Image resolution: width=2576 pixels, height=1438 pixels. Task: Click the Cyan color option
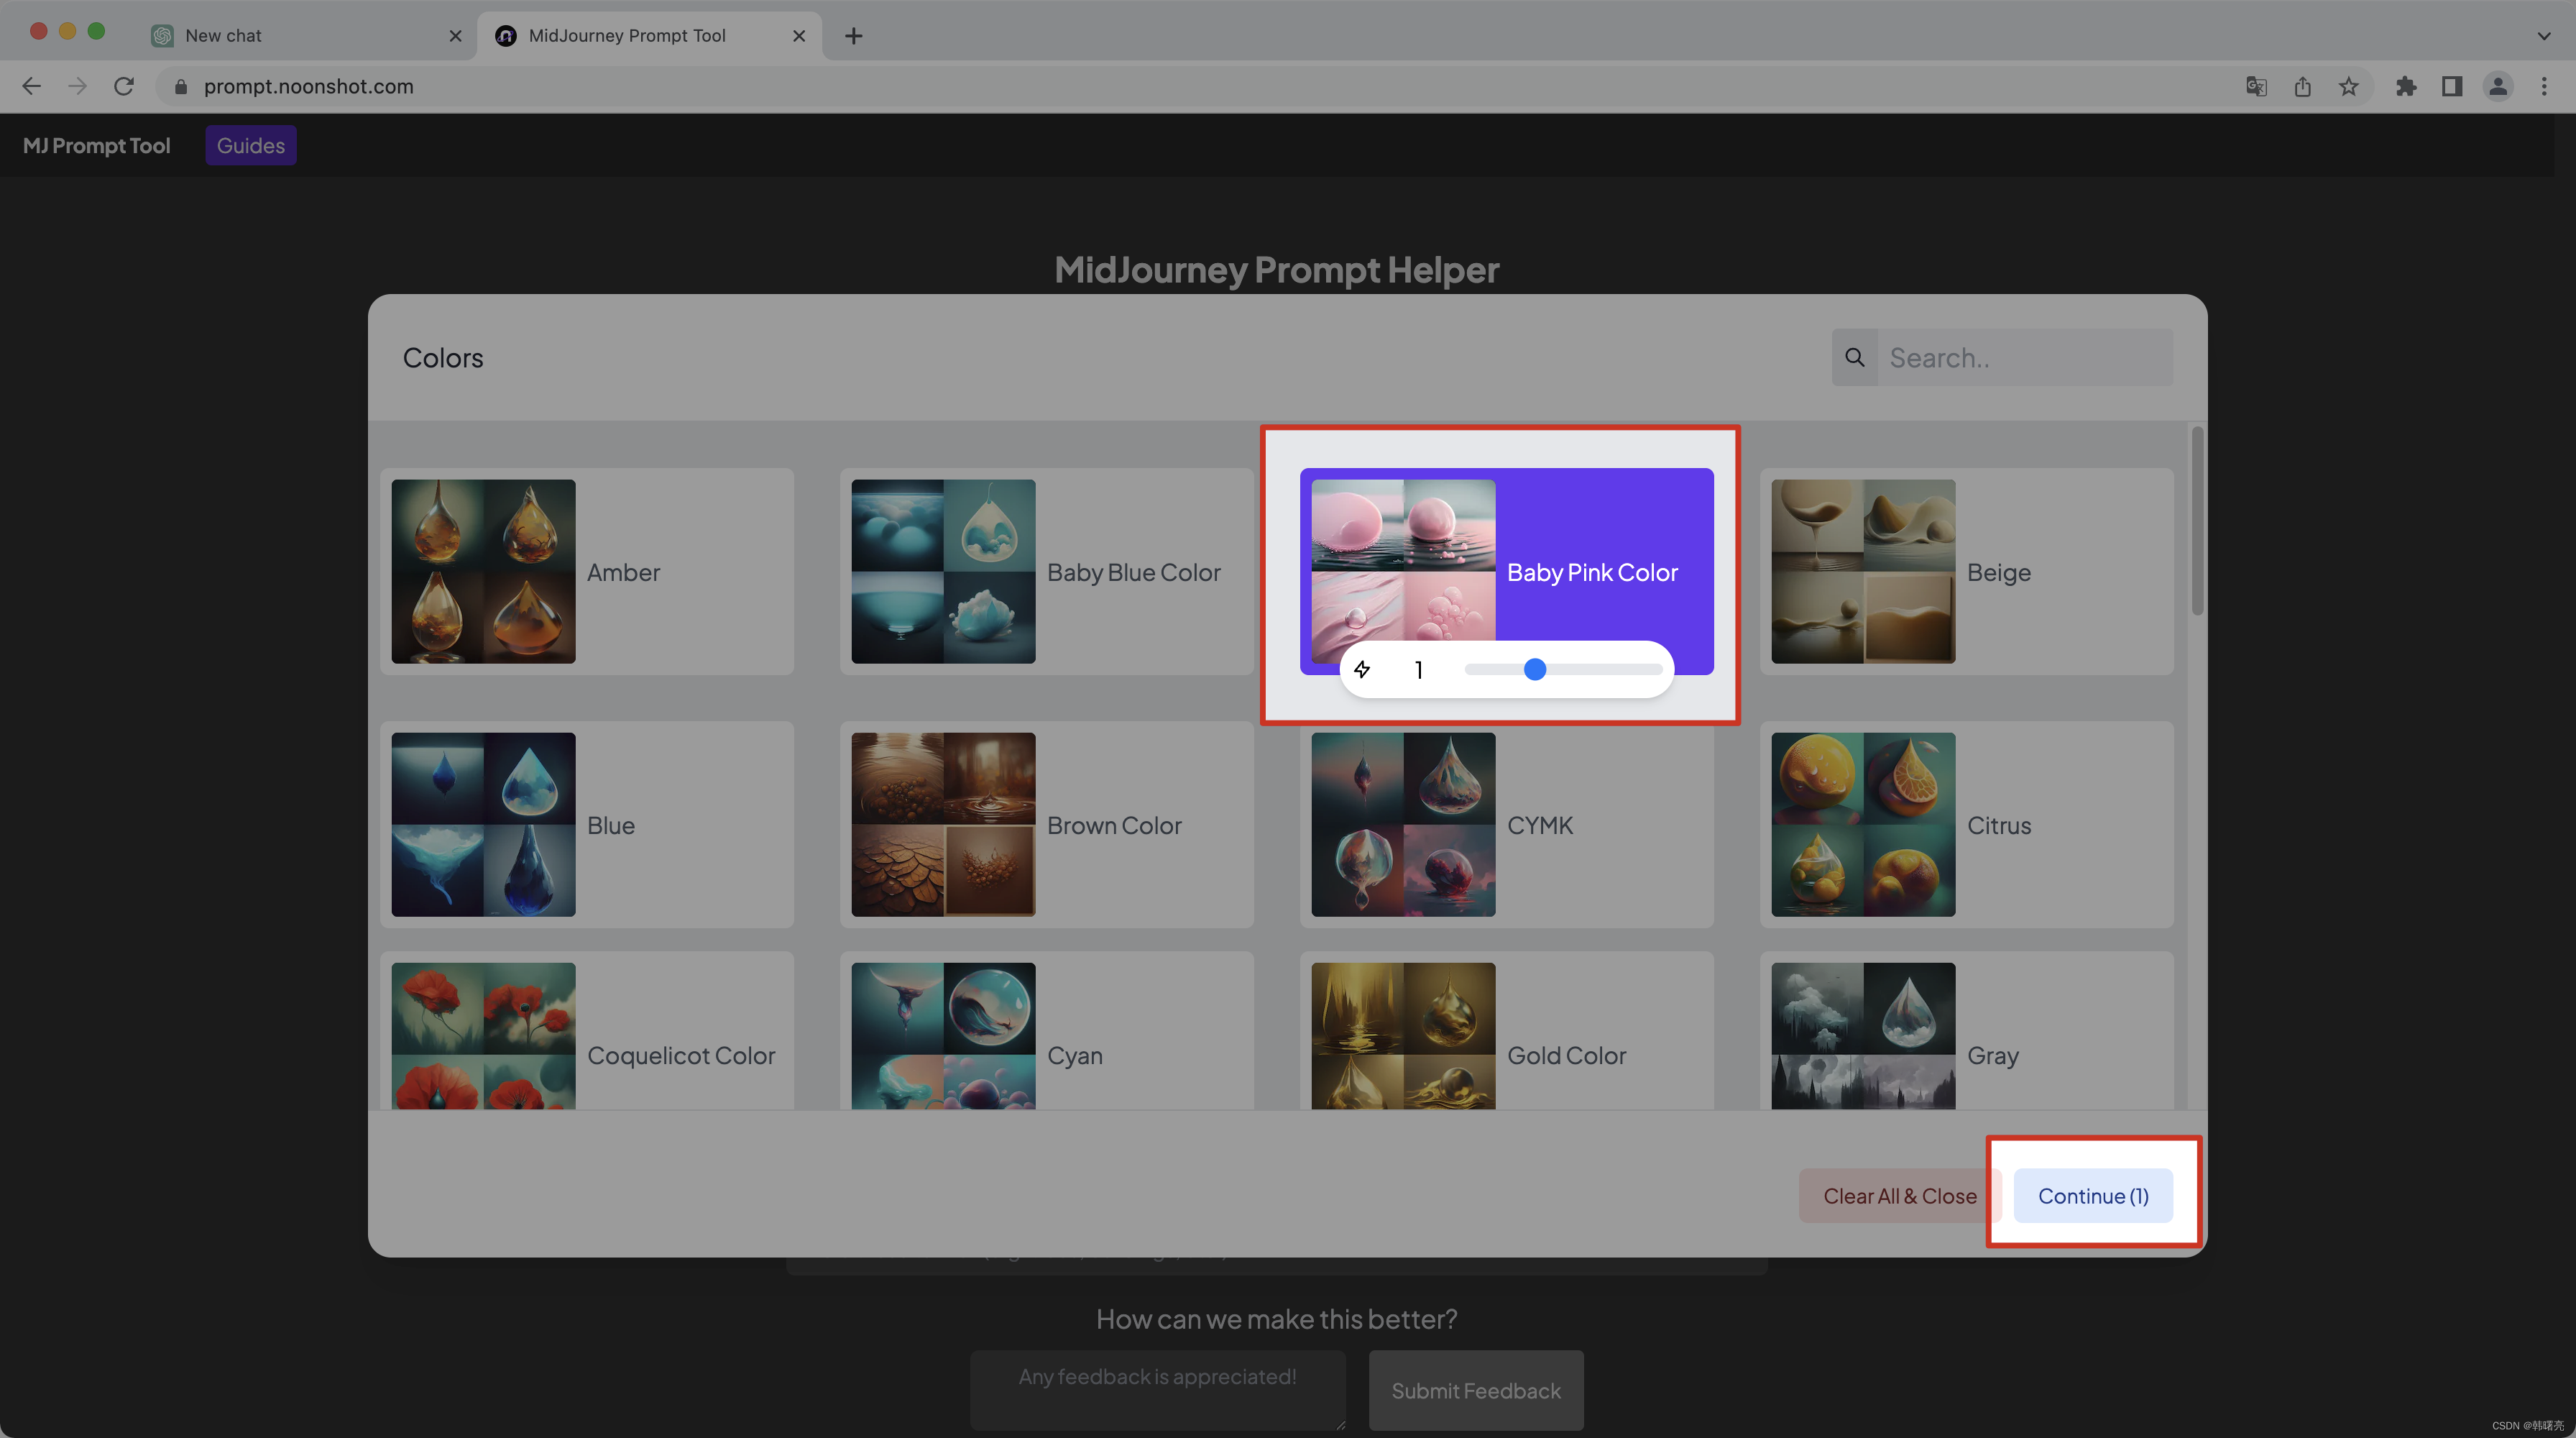point(1044,1055)
